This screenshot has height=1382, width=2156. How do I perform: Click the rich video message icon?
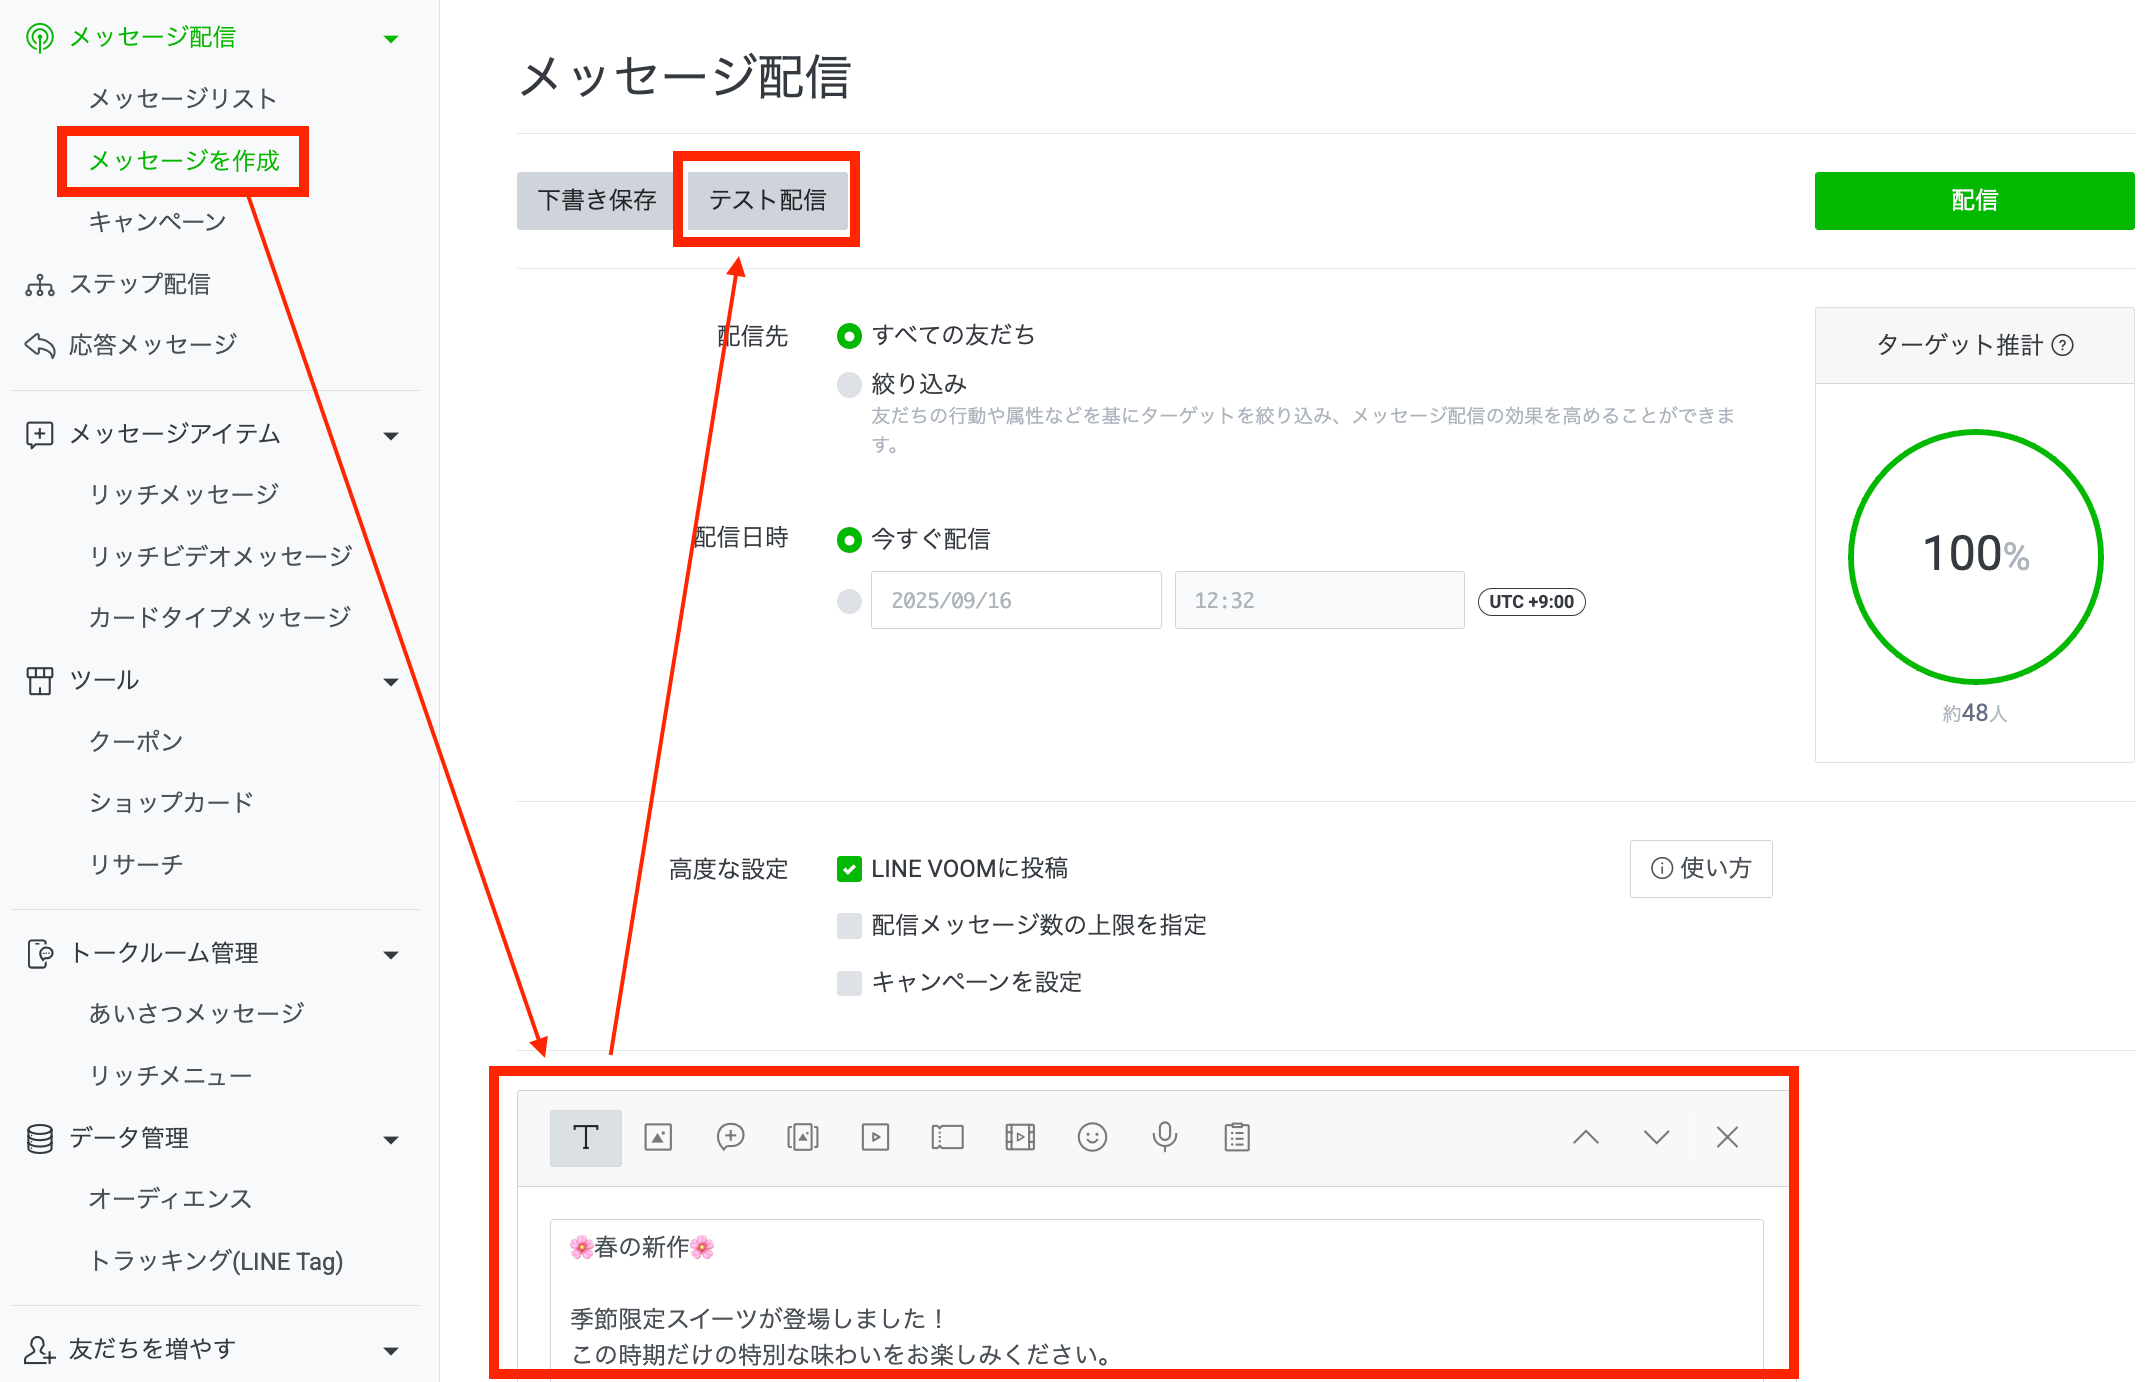click(1019, 1137)
